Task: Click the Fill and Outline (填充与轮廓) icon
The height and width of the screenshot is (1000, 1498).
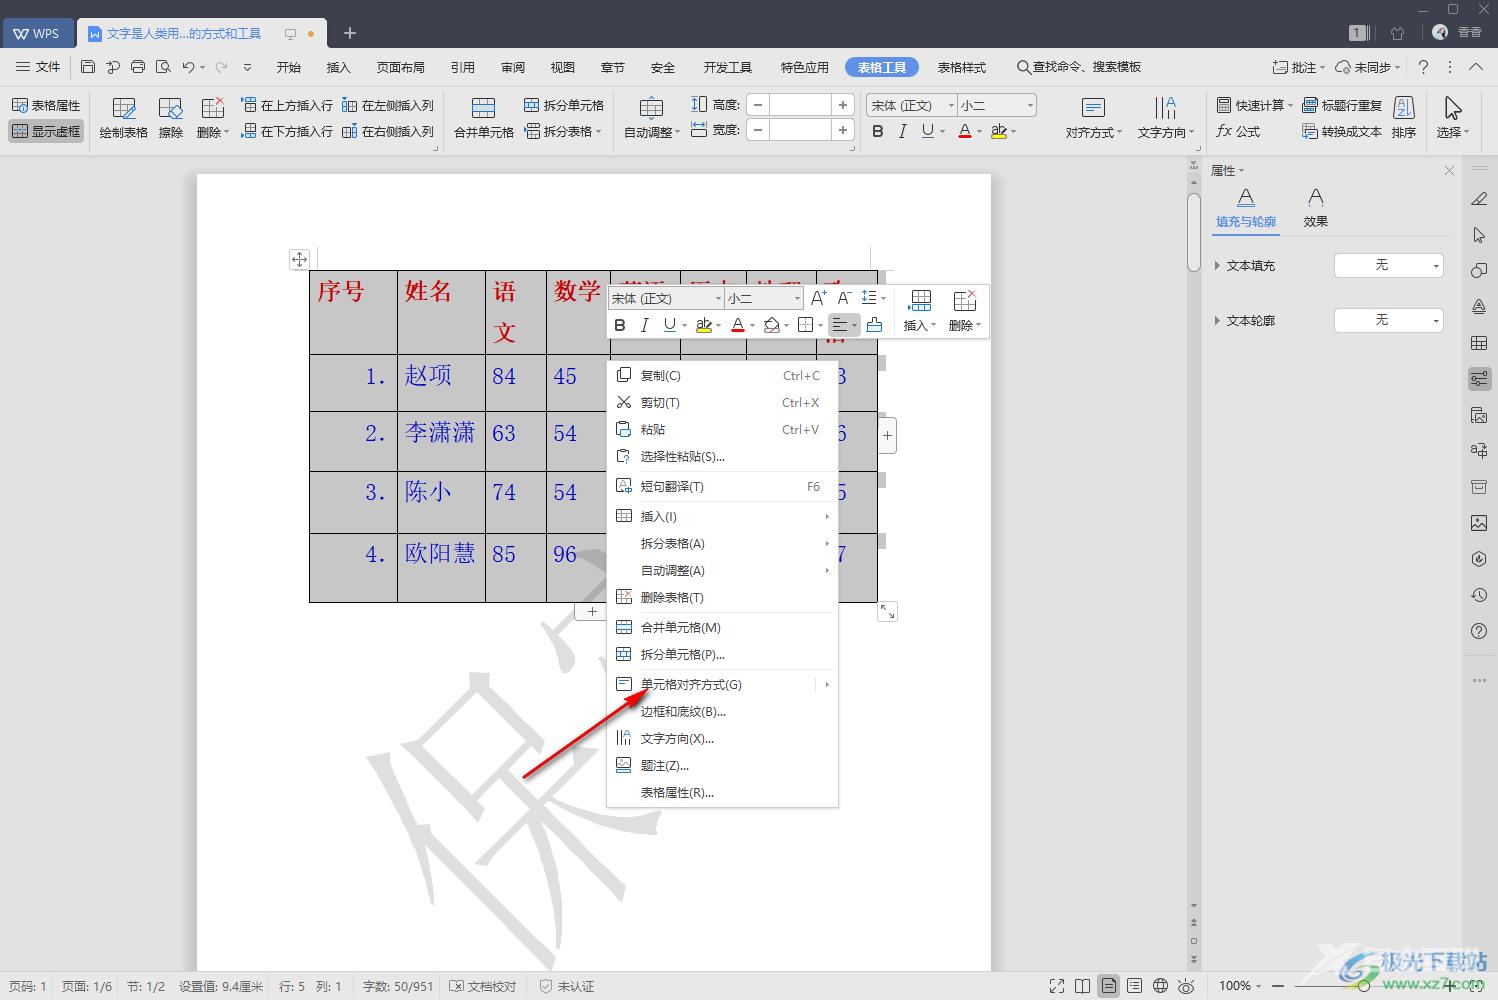Action: tap(1246, 198)
